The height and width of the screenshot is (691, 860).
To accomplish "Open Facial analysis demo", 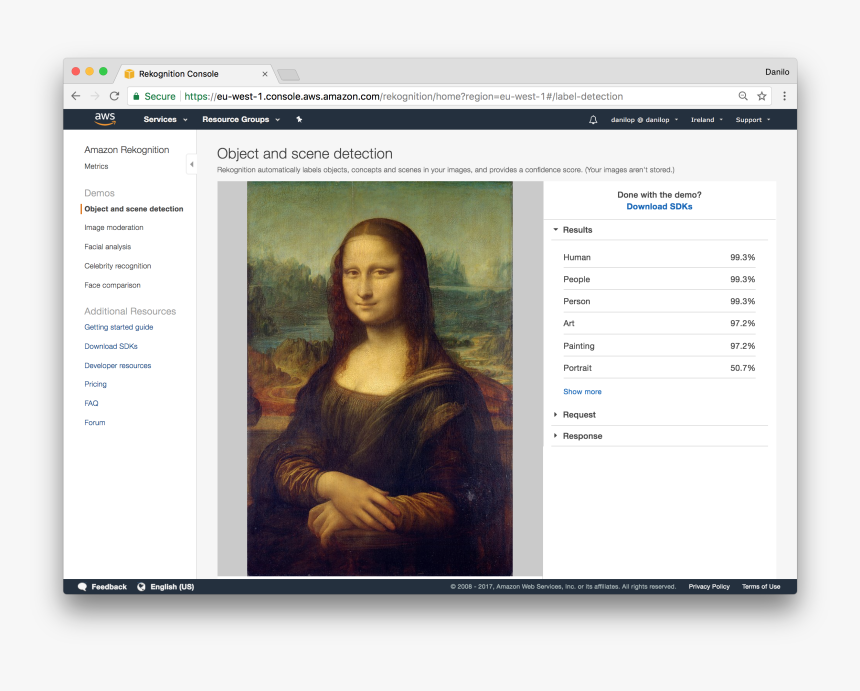I will point(108,247).
